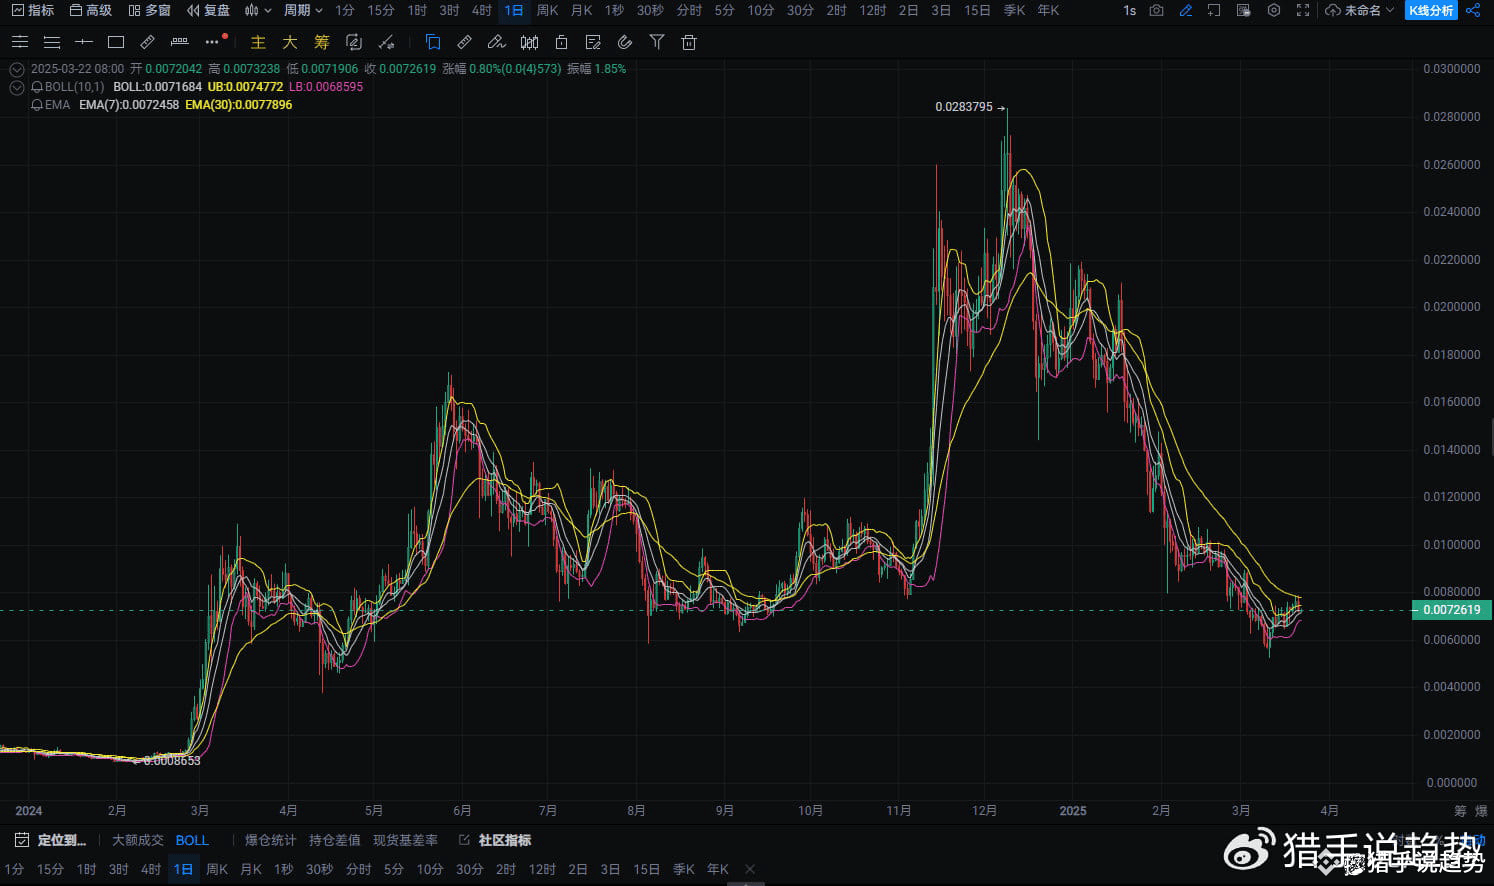Image resolution: width=1494 pixels, height=886 pixels.
Task: Select the parallel lines list tool
Action: pyautogui.click(x=52, y=42)
